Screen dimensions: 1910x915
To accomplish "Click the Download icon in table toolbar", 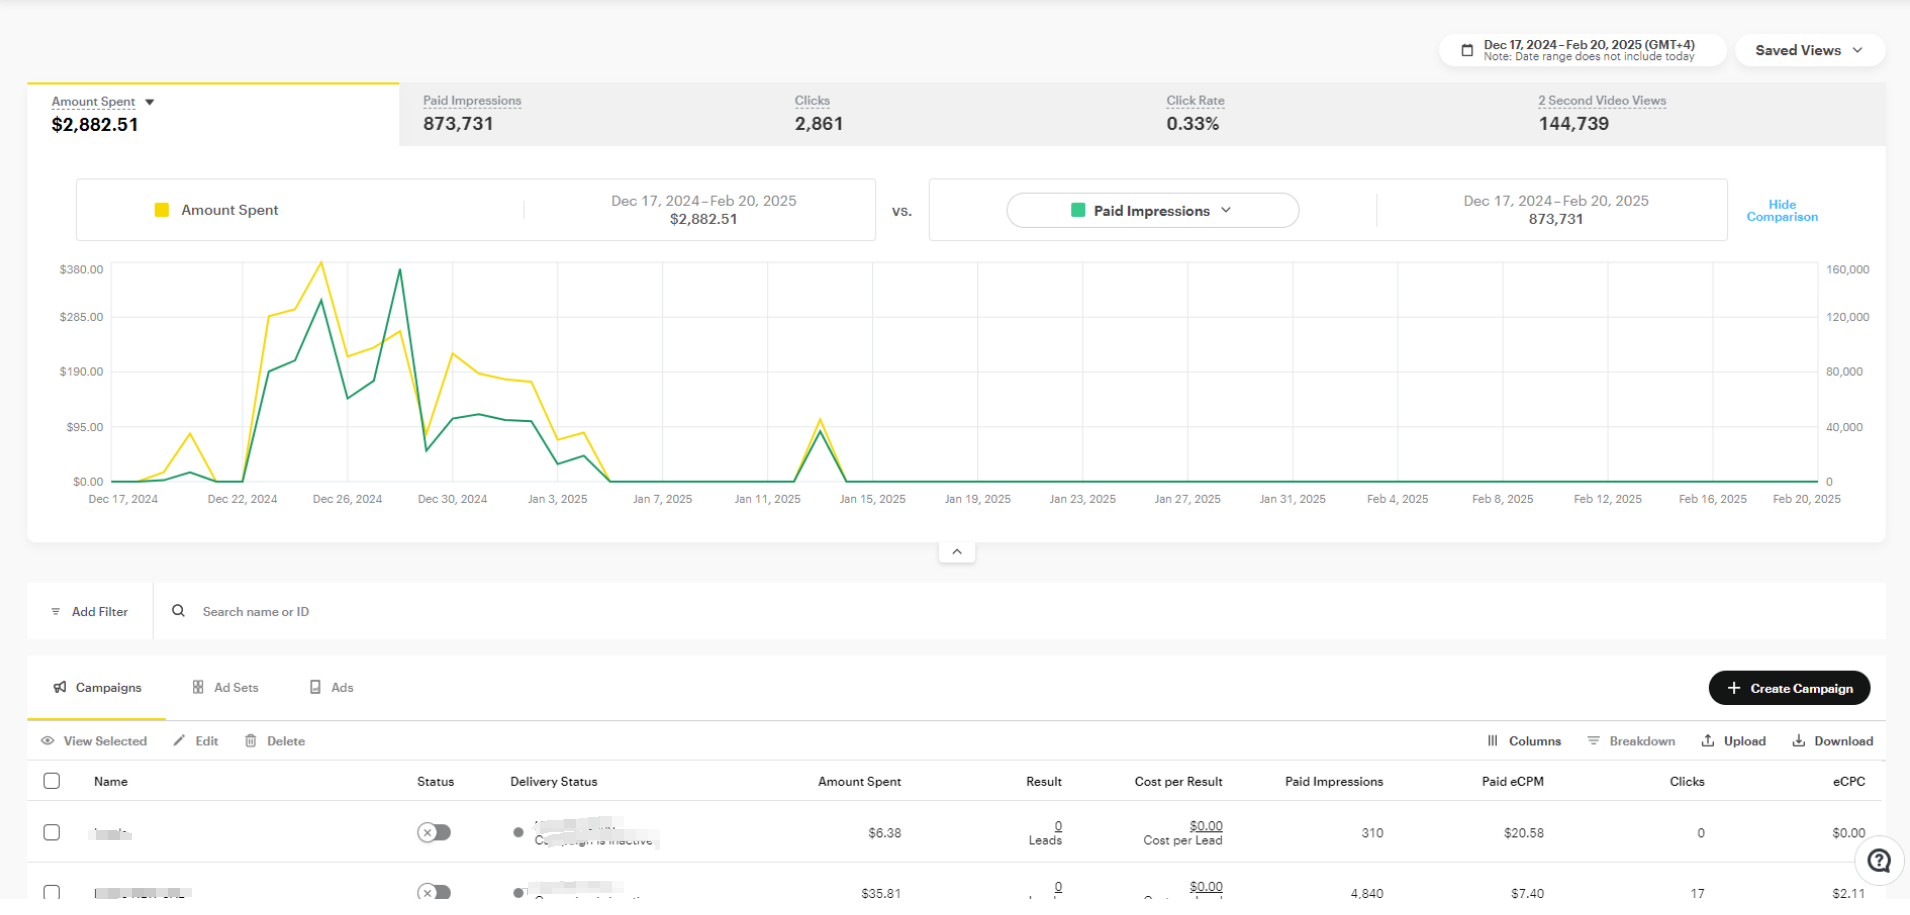I will tap(1799, 741).
